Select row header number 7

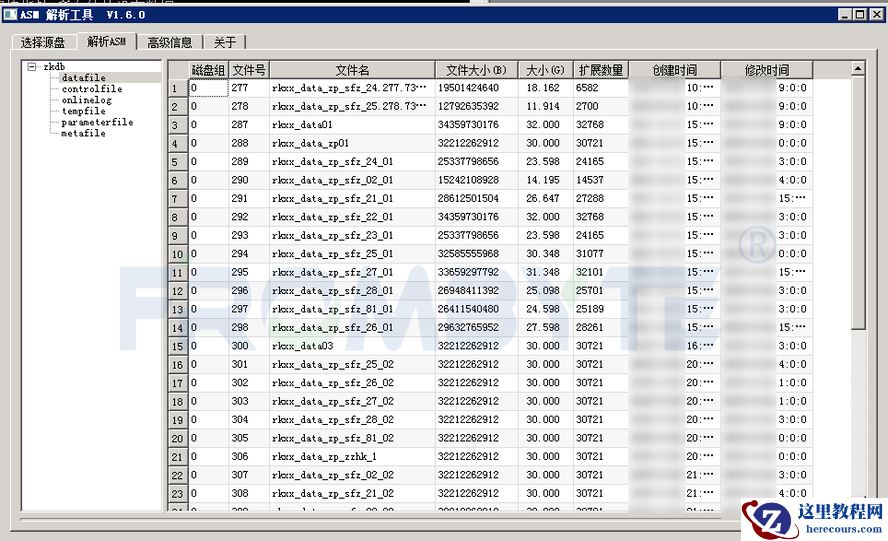click(x=176, y=199)
